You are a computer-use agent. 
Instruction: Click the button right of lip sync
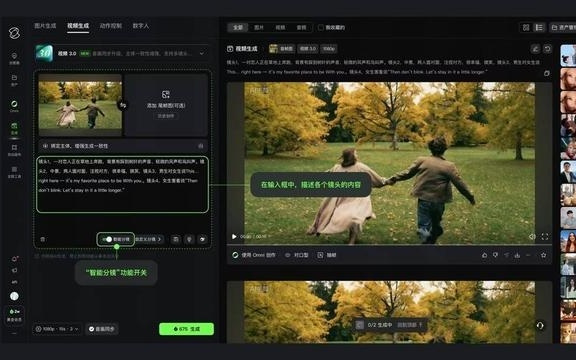pos(327,255)
